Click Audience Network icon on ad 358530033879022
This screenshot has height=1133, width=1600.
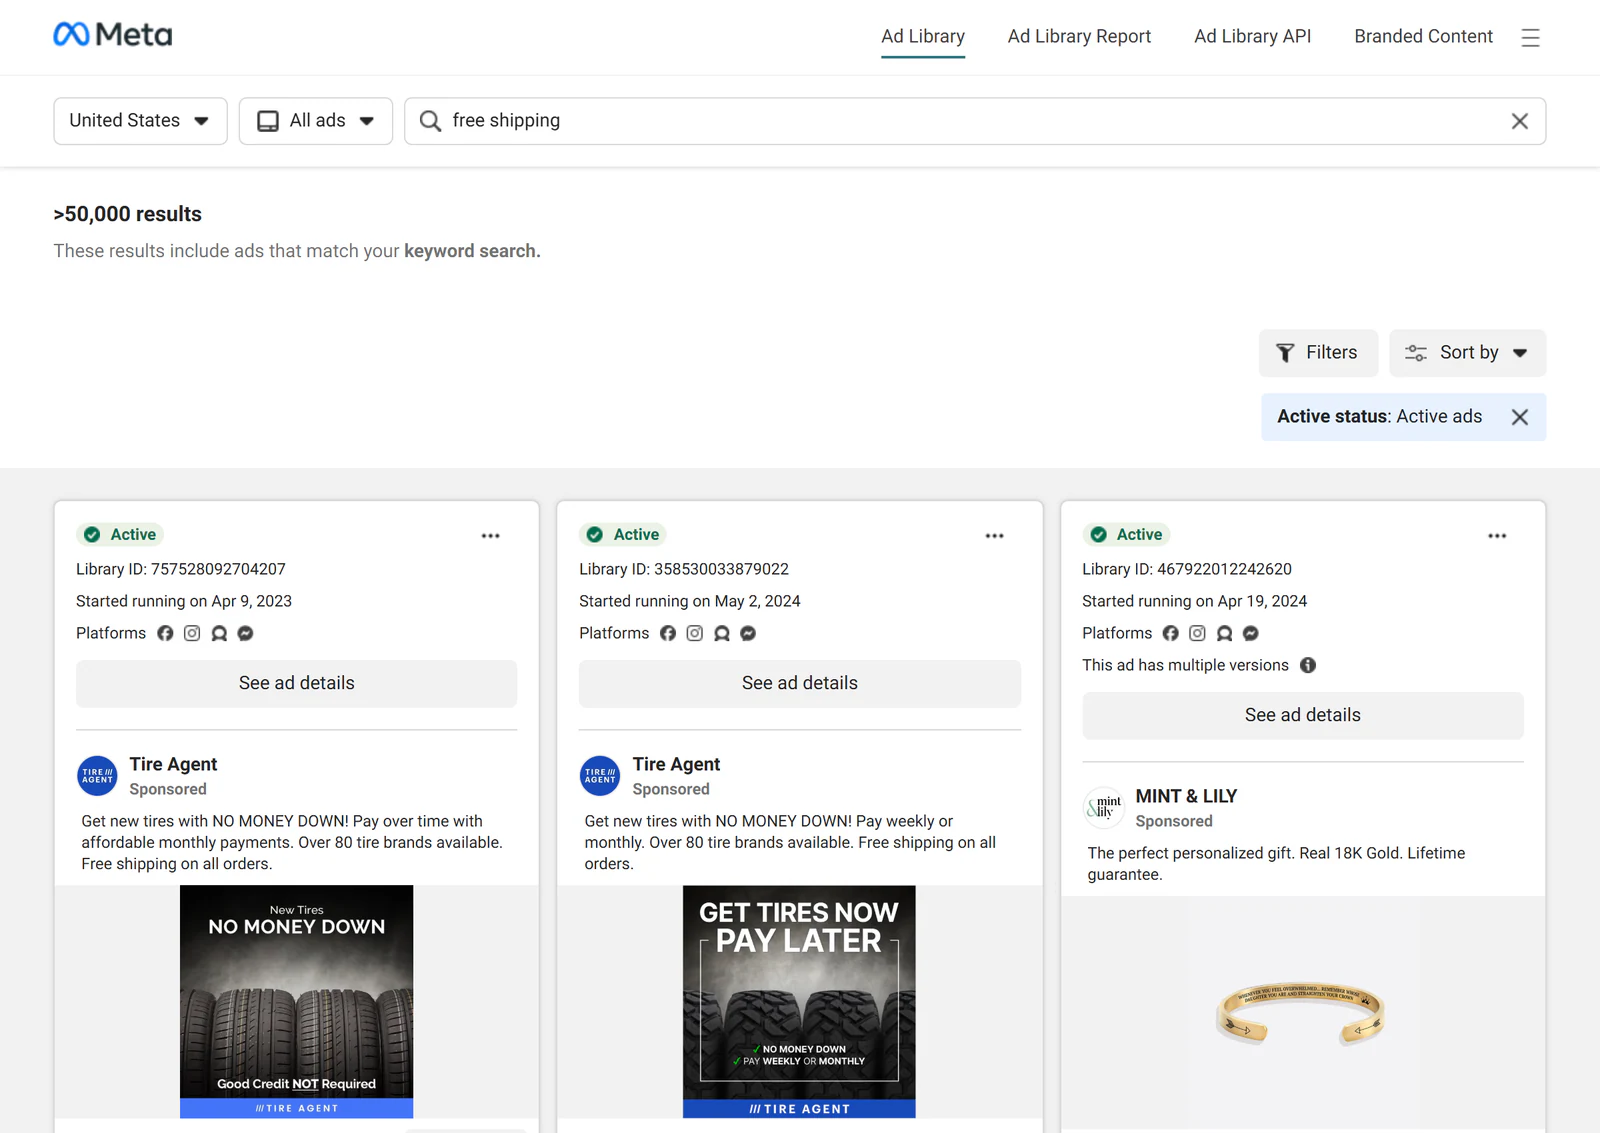pos(722,633)
